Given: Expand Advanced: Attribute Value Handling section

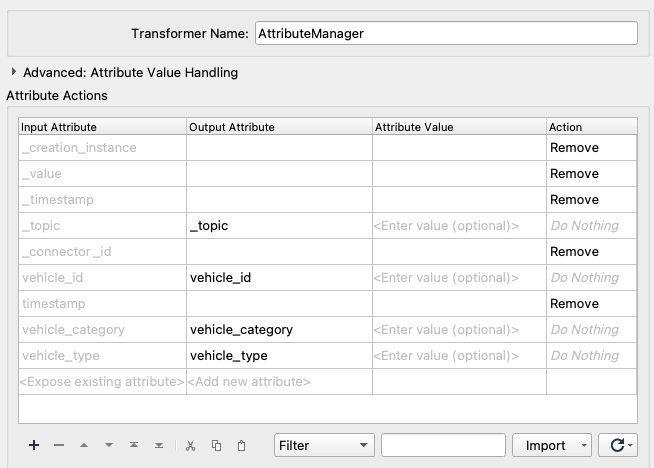Looking at the screenshot, I should [14, 72].
